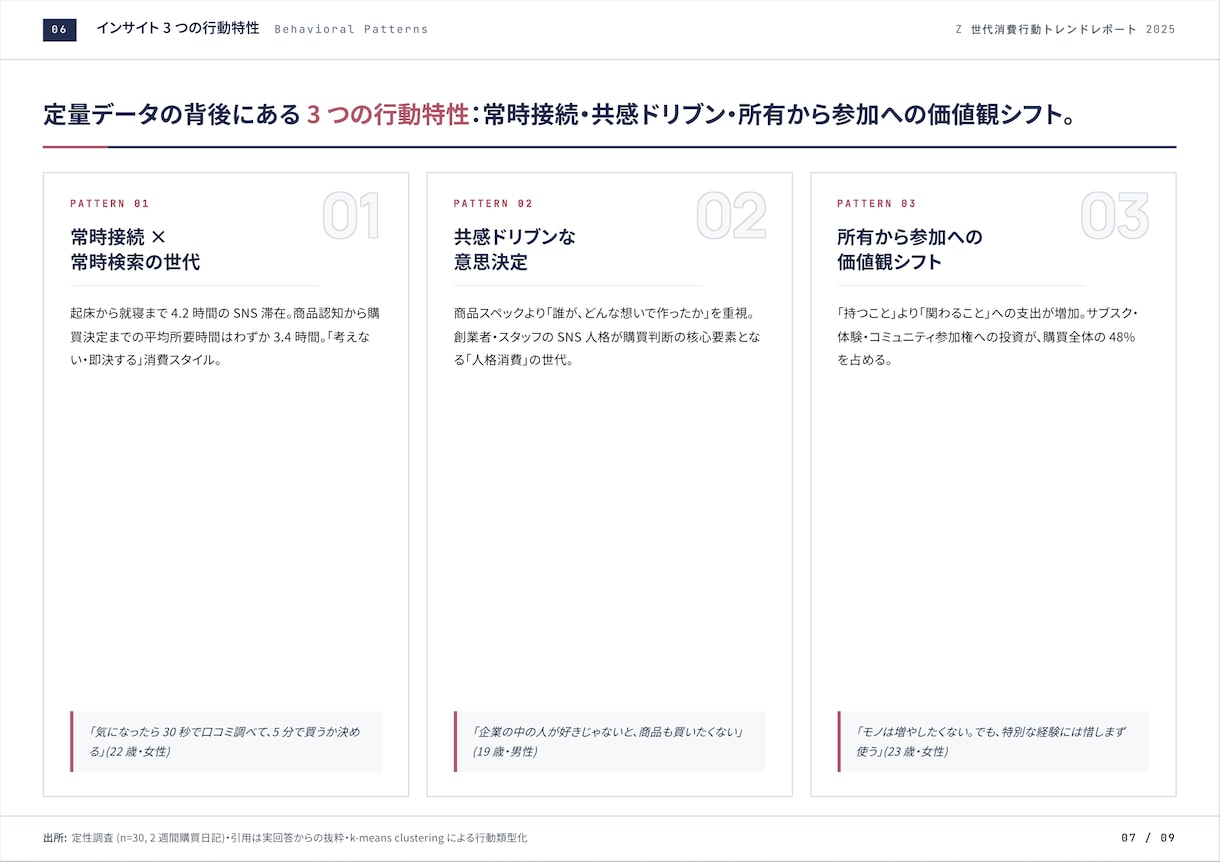Click the PATTERN 02 label
1220x862 pixels.
pos(493,204)
